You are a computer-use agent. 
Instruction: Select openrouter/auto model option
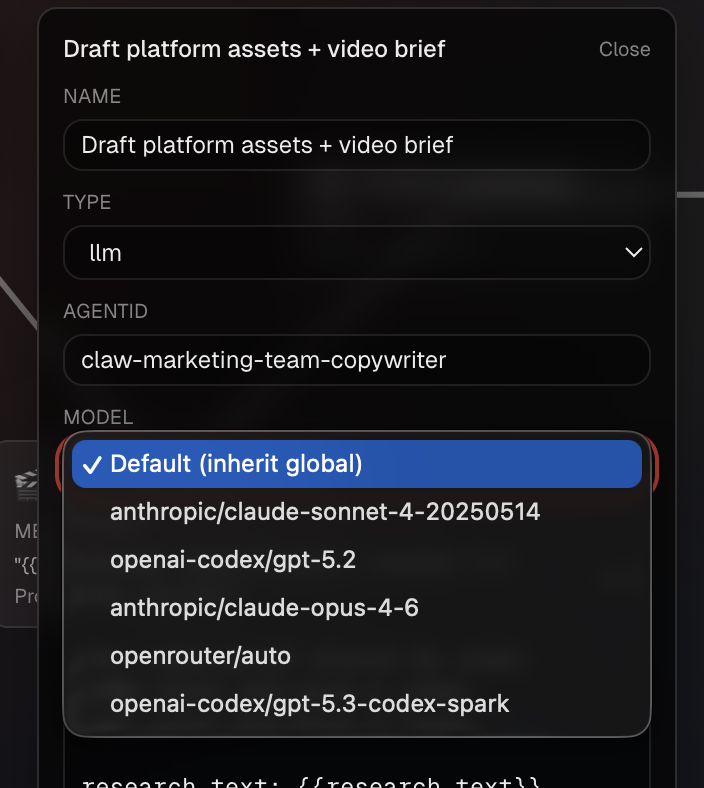357,656
